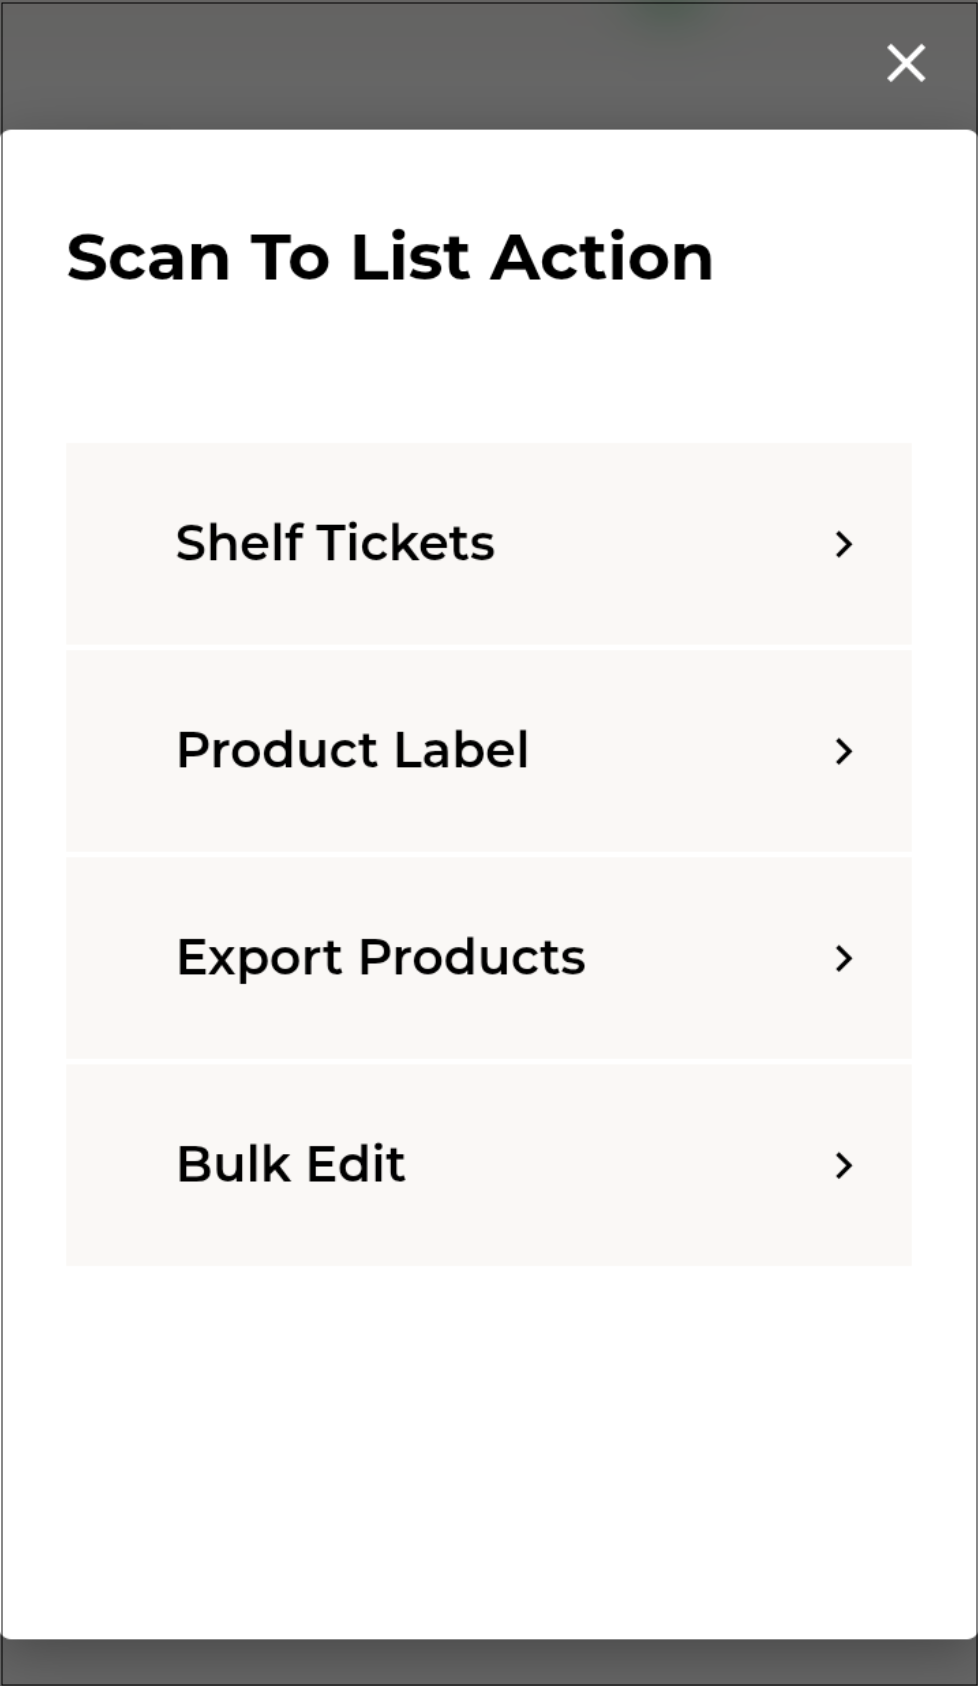Screen dimensions: 978x1686
Task: Click the word Products in Export Products
Action: tap(472, 957)
